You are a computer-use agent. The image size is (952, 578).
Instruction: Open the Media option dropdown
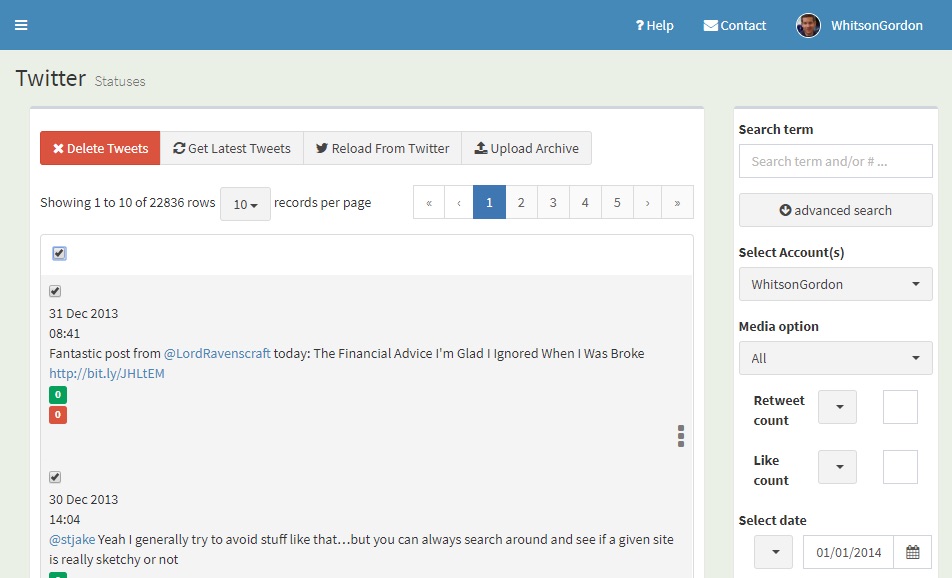point(835,358)
